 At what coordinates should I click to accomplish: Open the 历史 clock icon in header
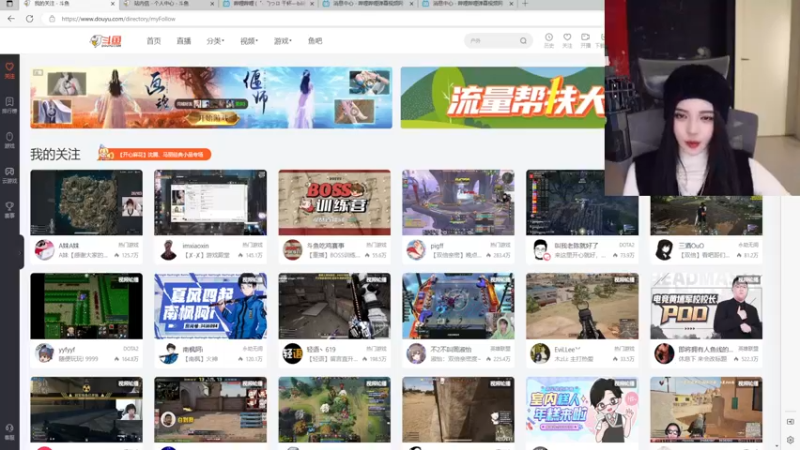coord(548,40)
